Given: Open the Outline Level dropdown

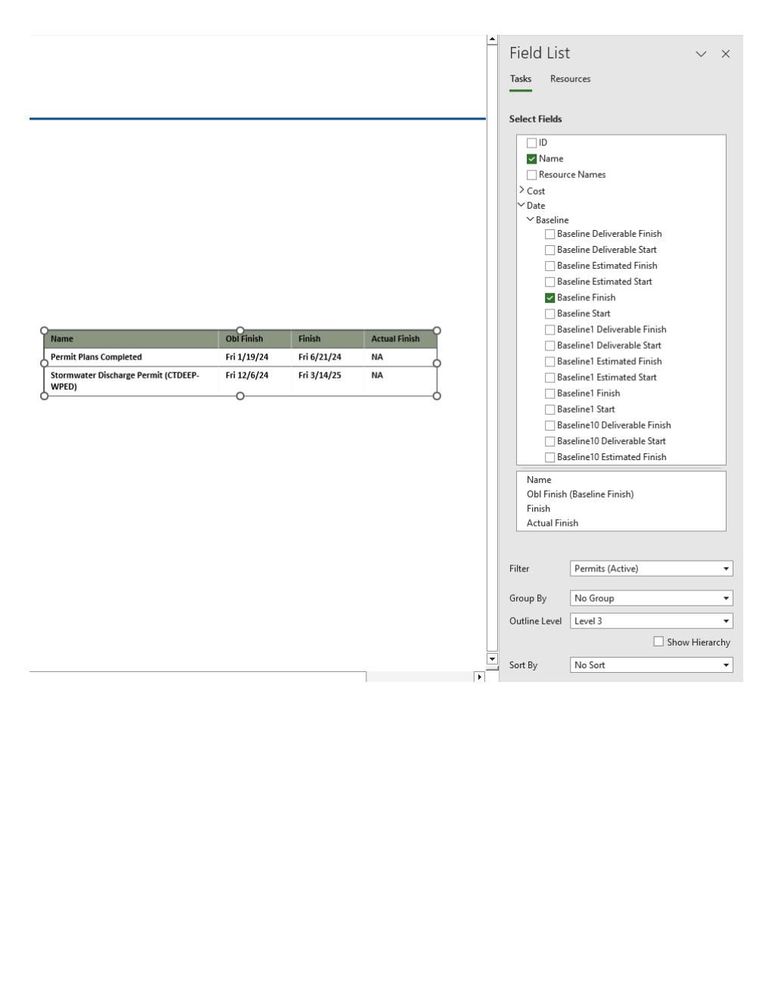Looking at the screenshot, I should 651,621.
